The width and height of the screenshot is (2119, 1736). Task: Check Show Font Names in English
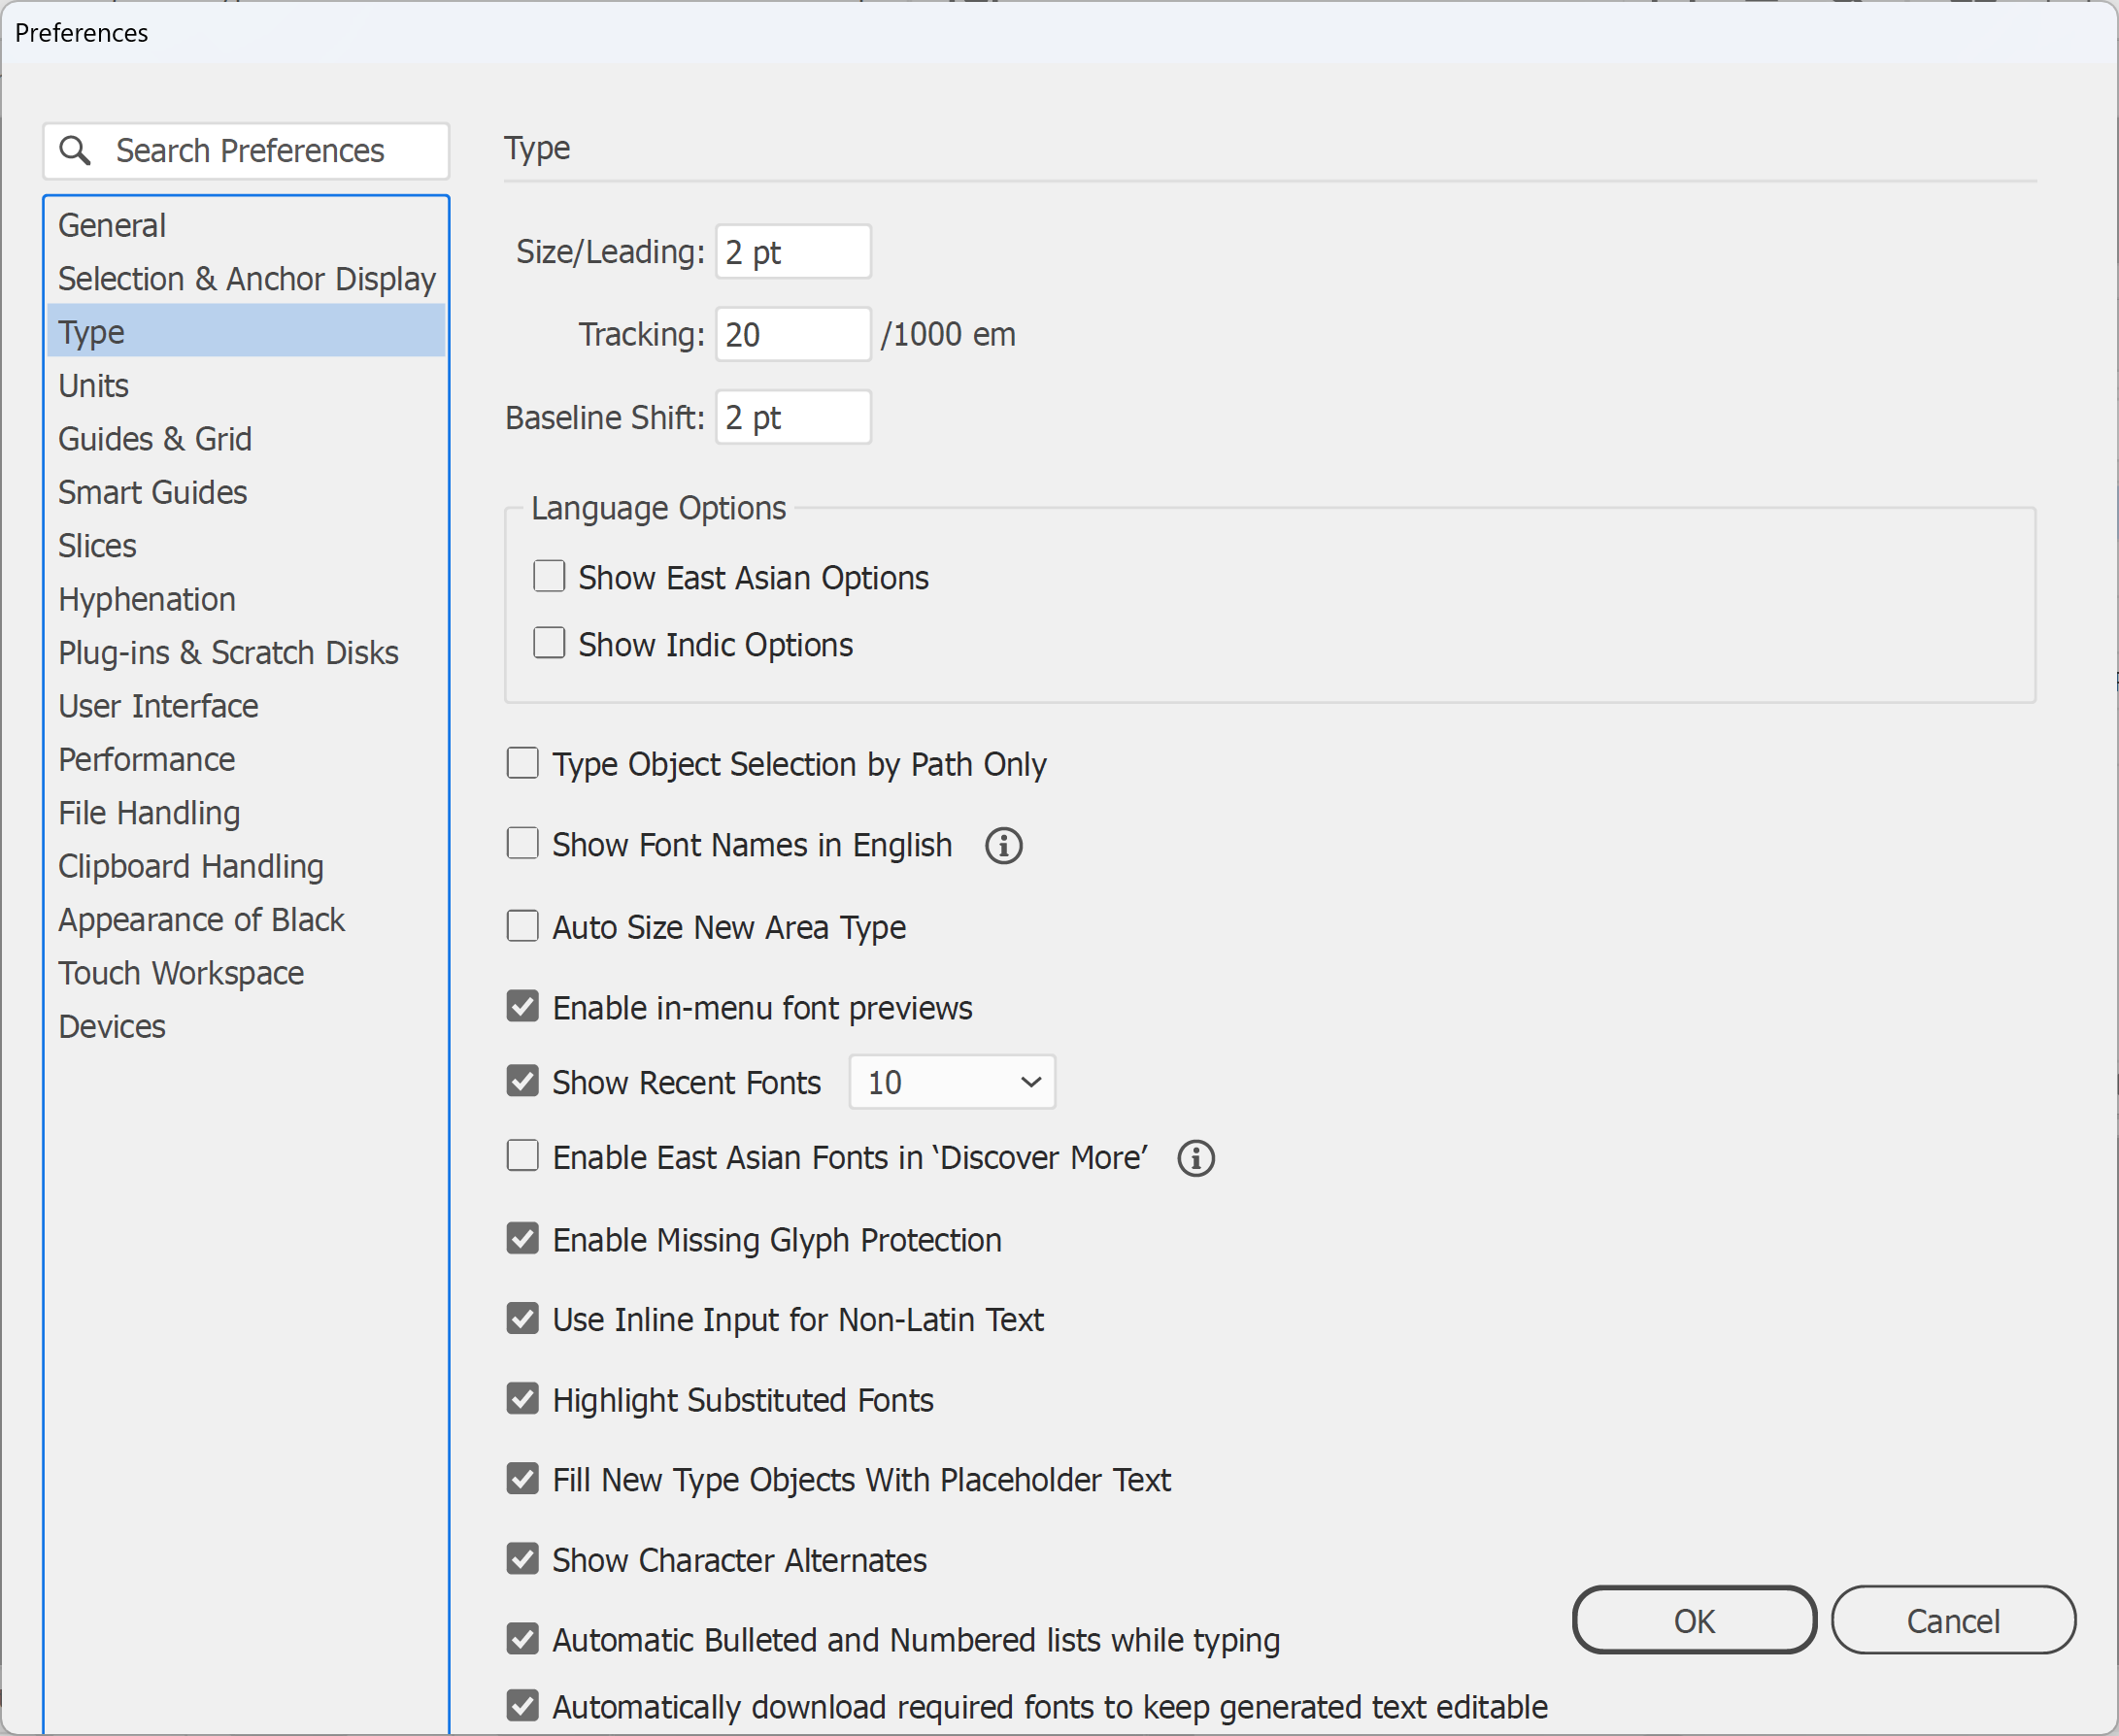(523, 844)
